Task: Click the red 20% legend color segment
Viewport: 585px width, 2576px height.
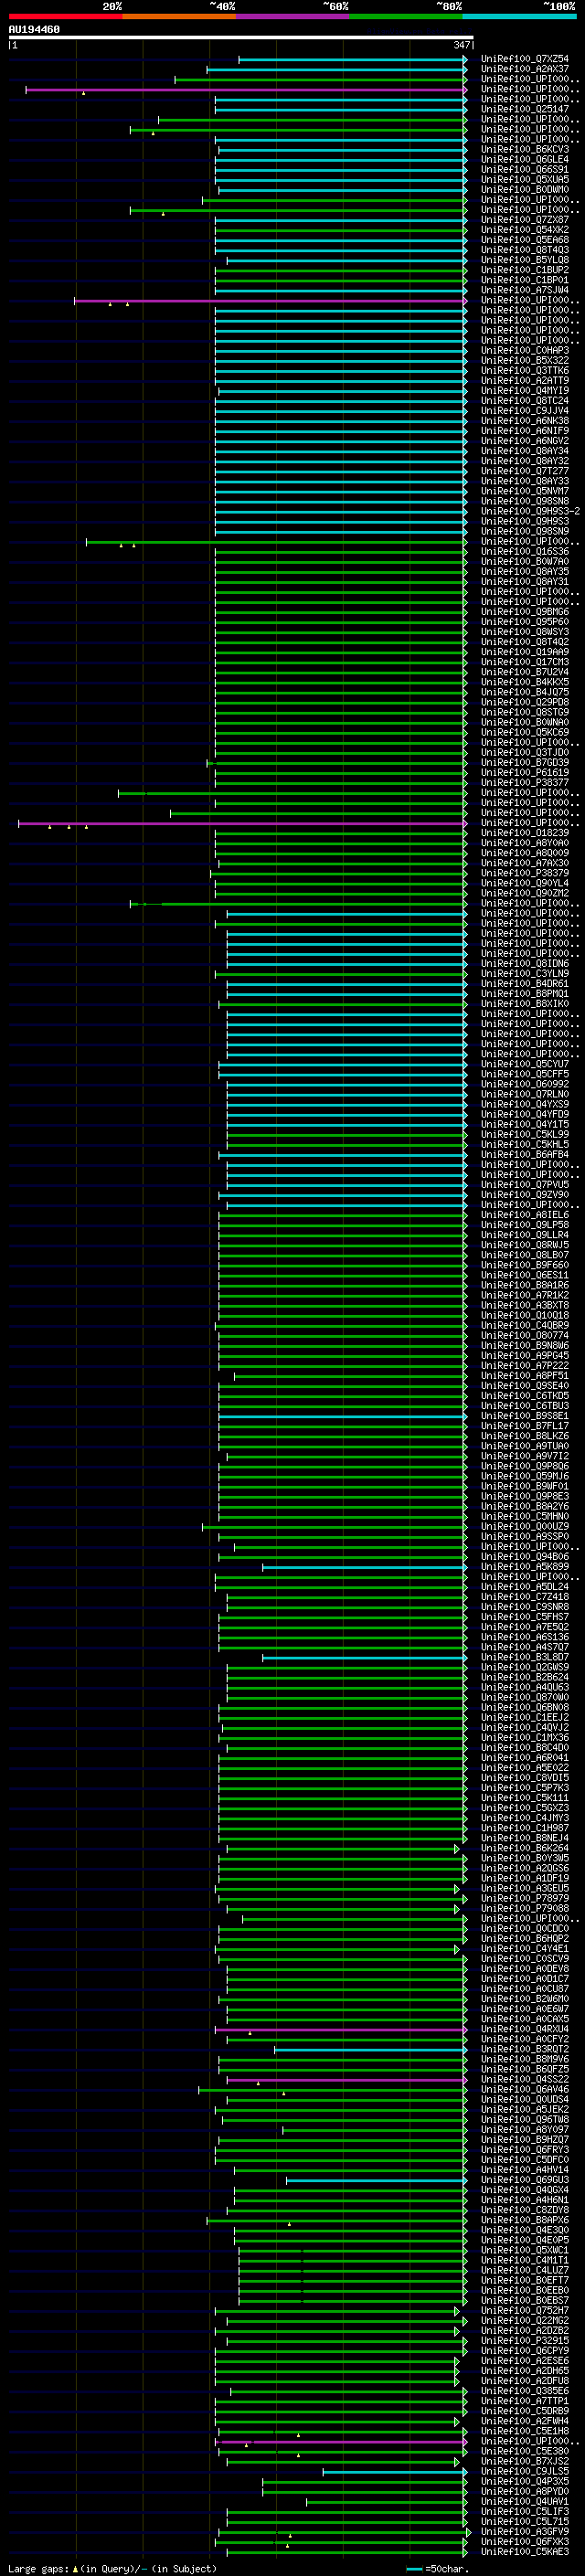Action: 65,16
